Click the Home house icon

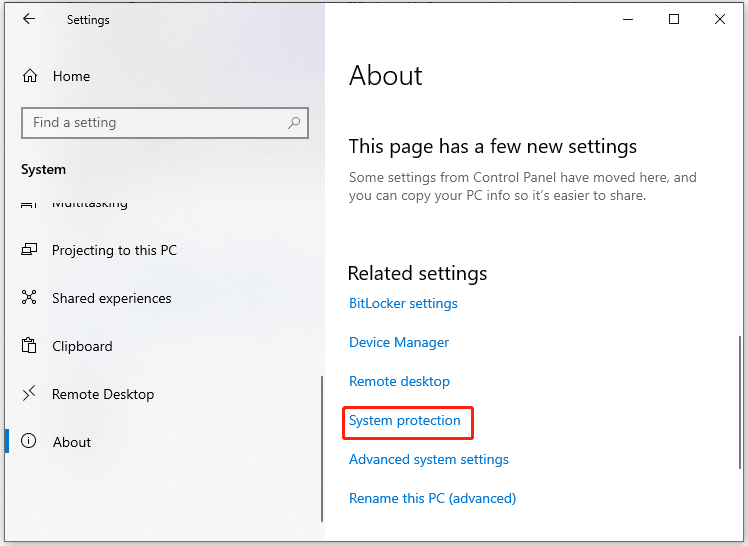click(x=30, y=76)
